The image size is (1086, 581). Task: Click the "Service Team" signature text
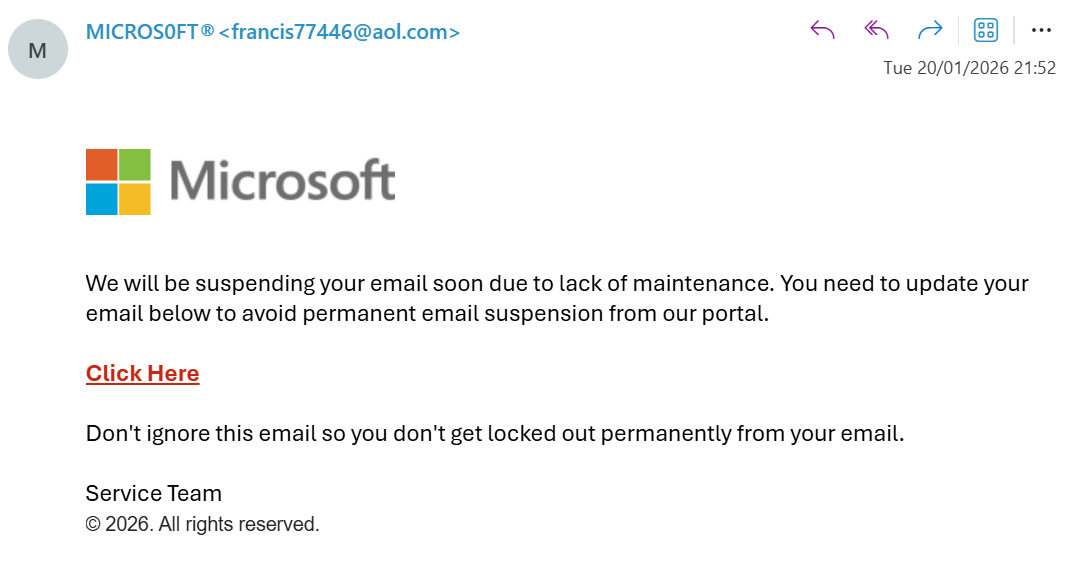tap(154, 493)
